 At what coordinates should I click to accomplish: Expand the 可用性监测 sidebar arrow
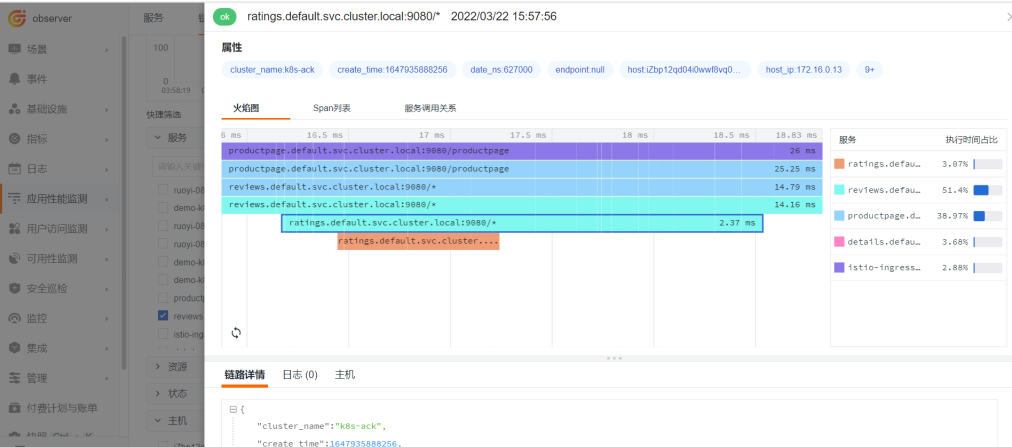click(108, 259)
